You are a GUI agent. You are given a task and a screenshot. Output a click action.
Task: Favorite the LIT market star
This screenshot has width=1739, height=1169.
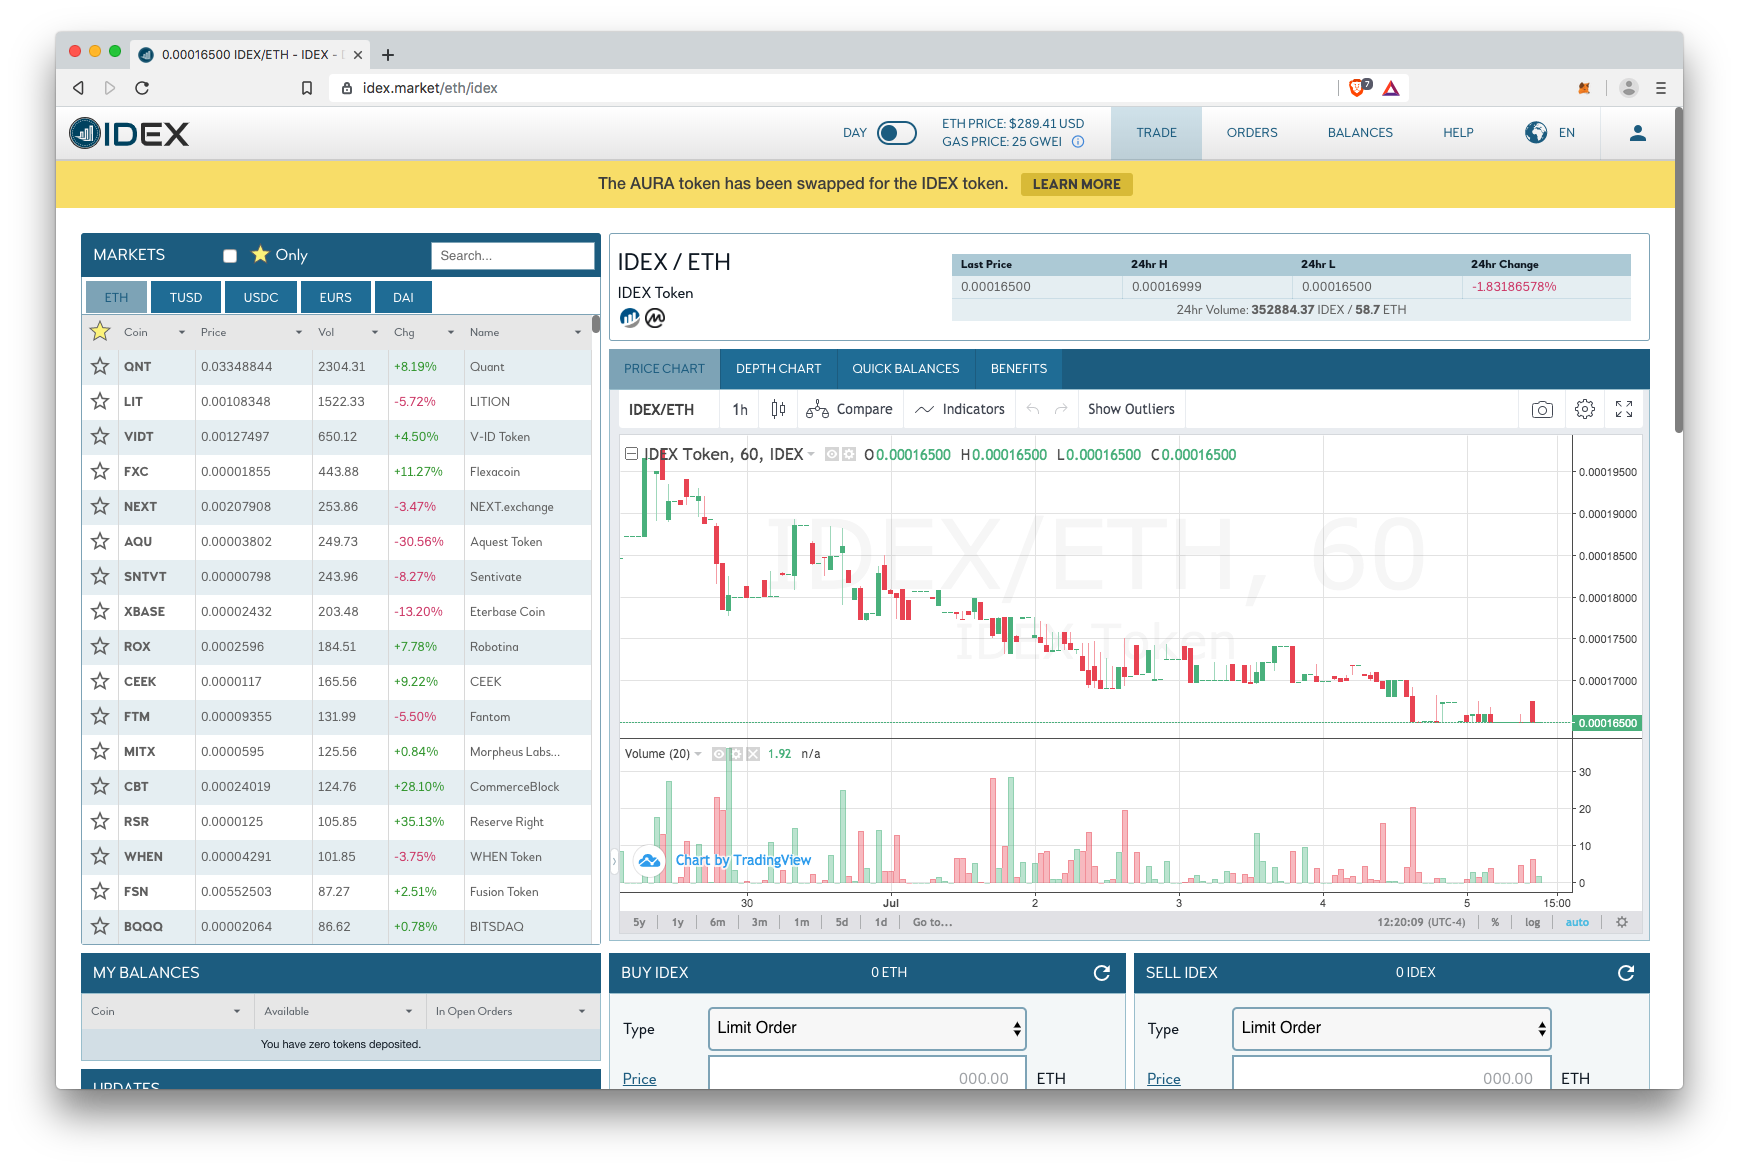tap(100, 402)
